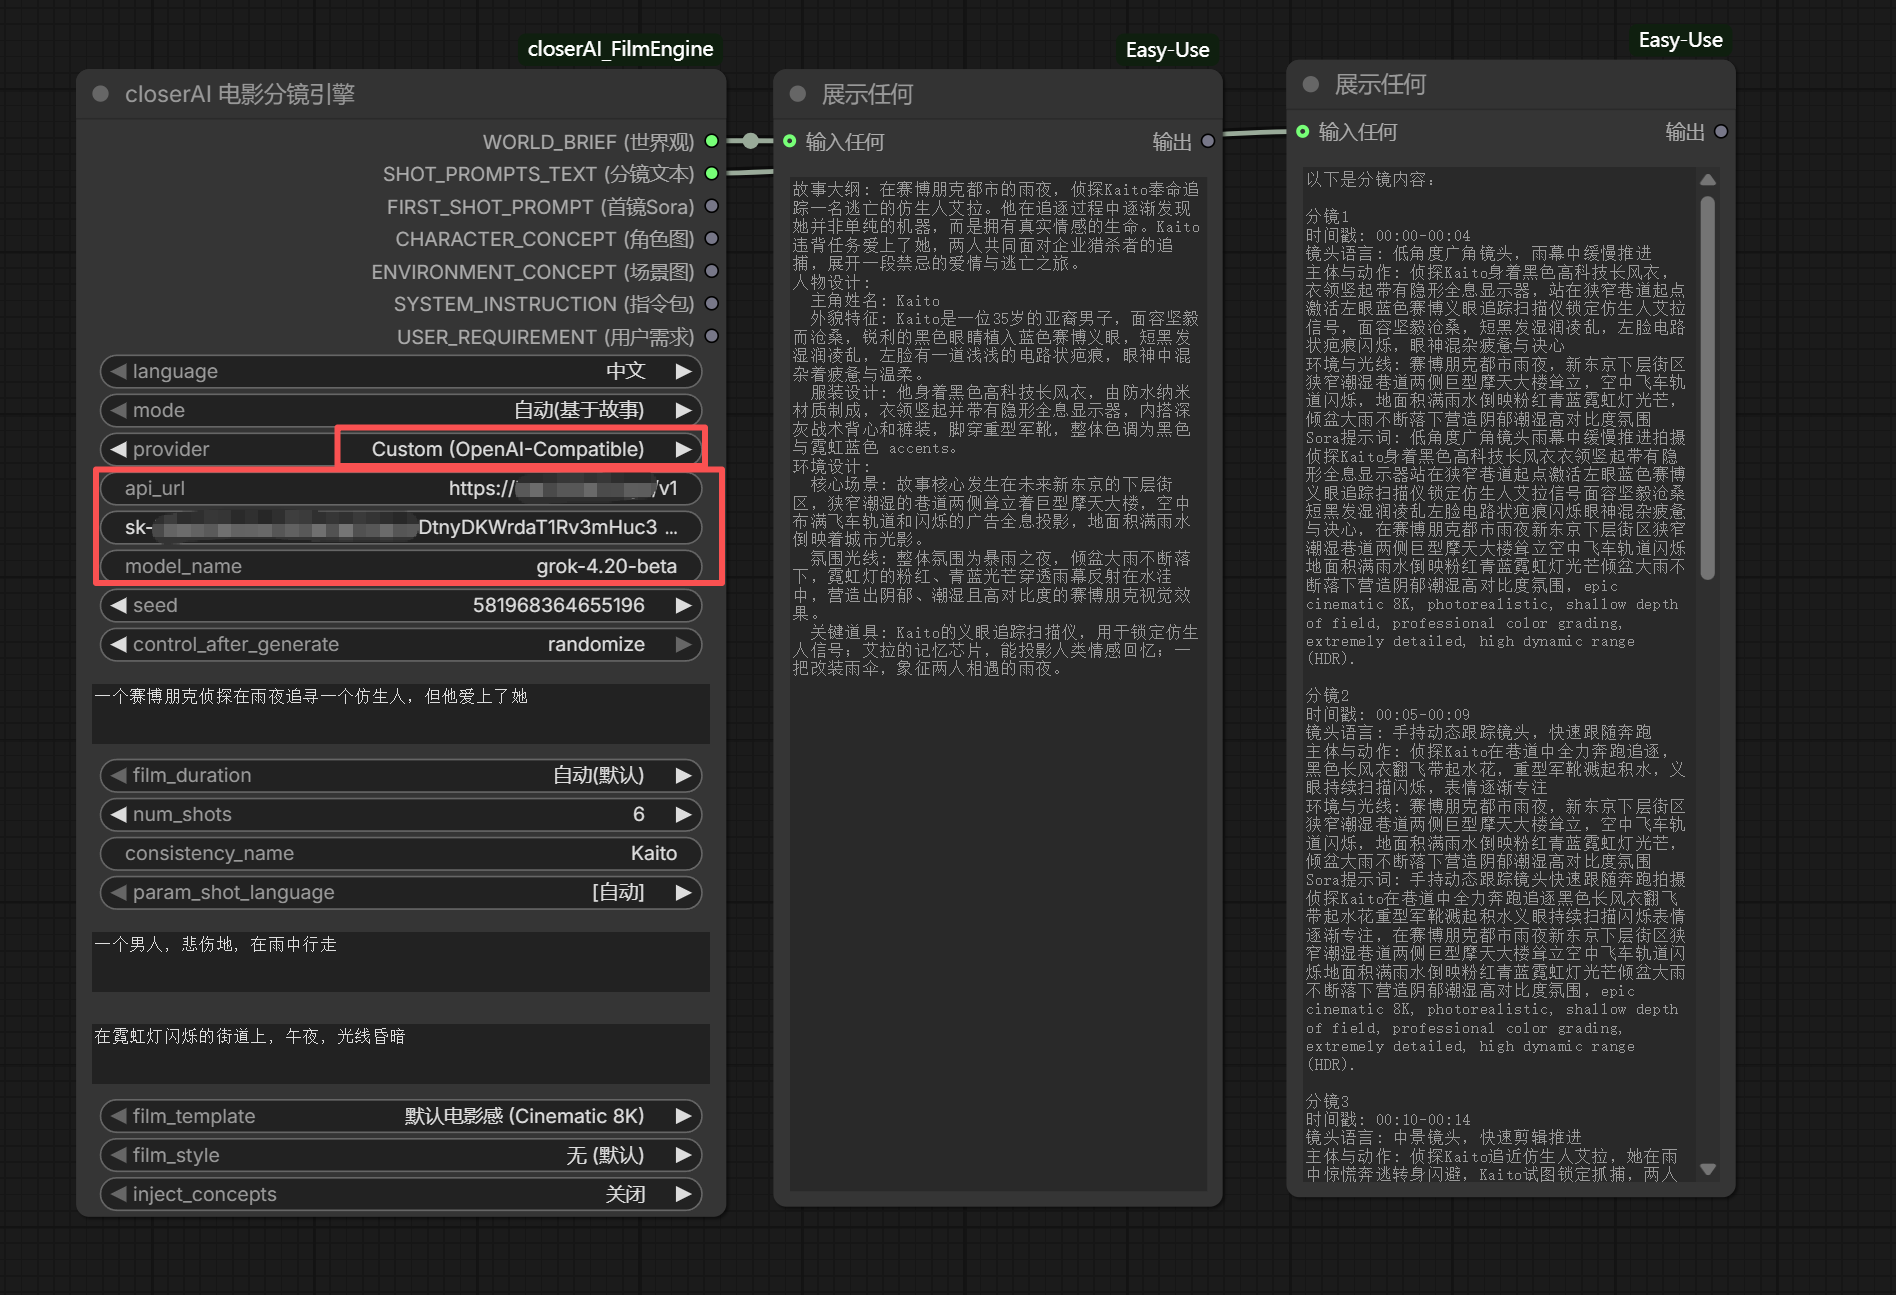The width and height of the screenshot is (1896, 1295).
Task: Click the SHOT_PROMPTS_TEXT output port dot
Action: tap(711, 174)
